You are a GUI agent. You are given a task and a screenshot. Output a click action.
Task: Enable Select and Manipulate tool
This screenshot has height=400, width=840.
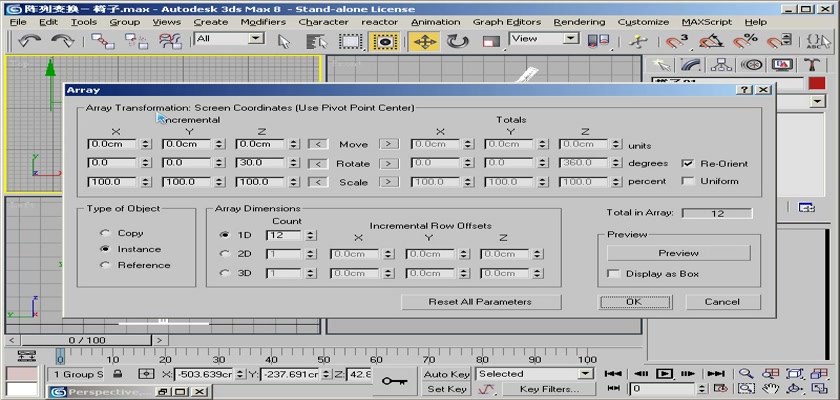638,41
